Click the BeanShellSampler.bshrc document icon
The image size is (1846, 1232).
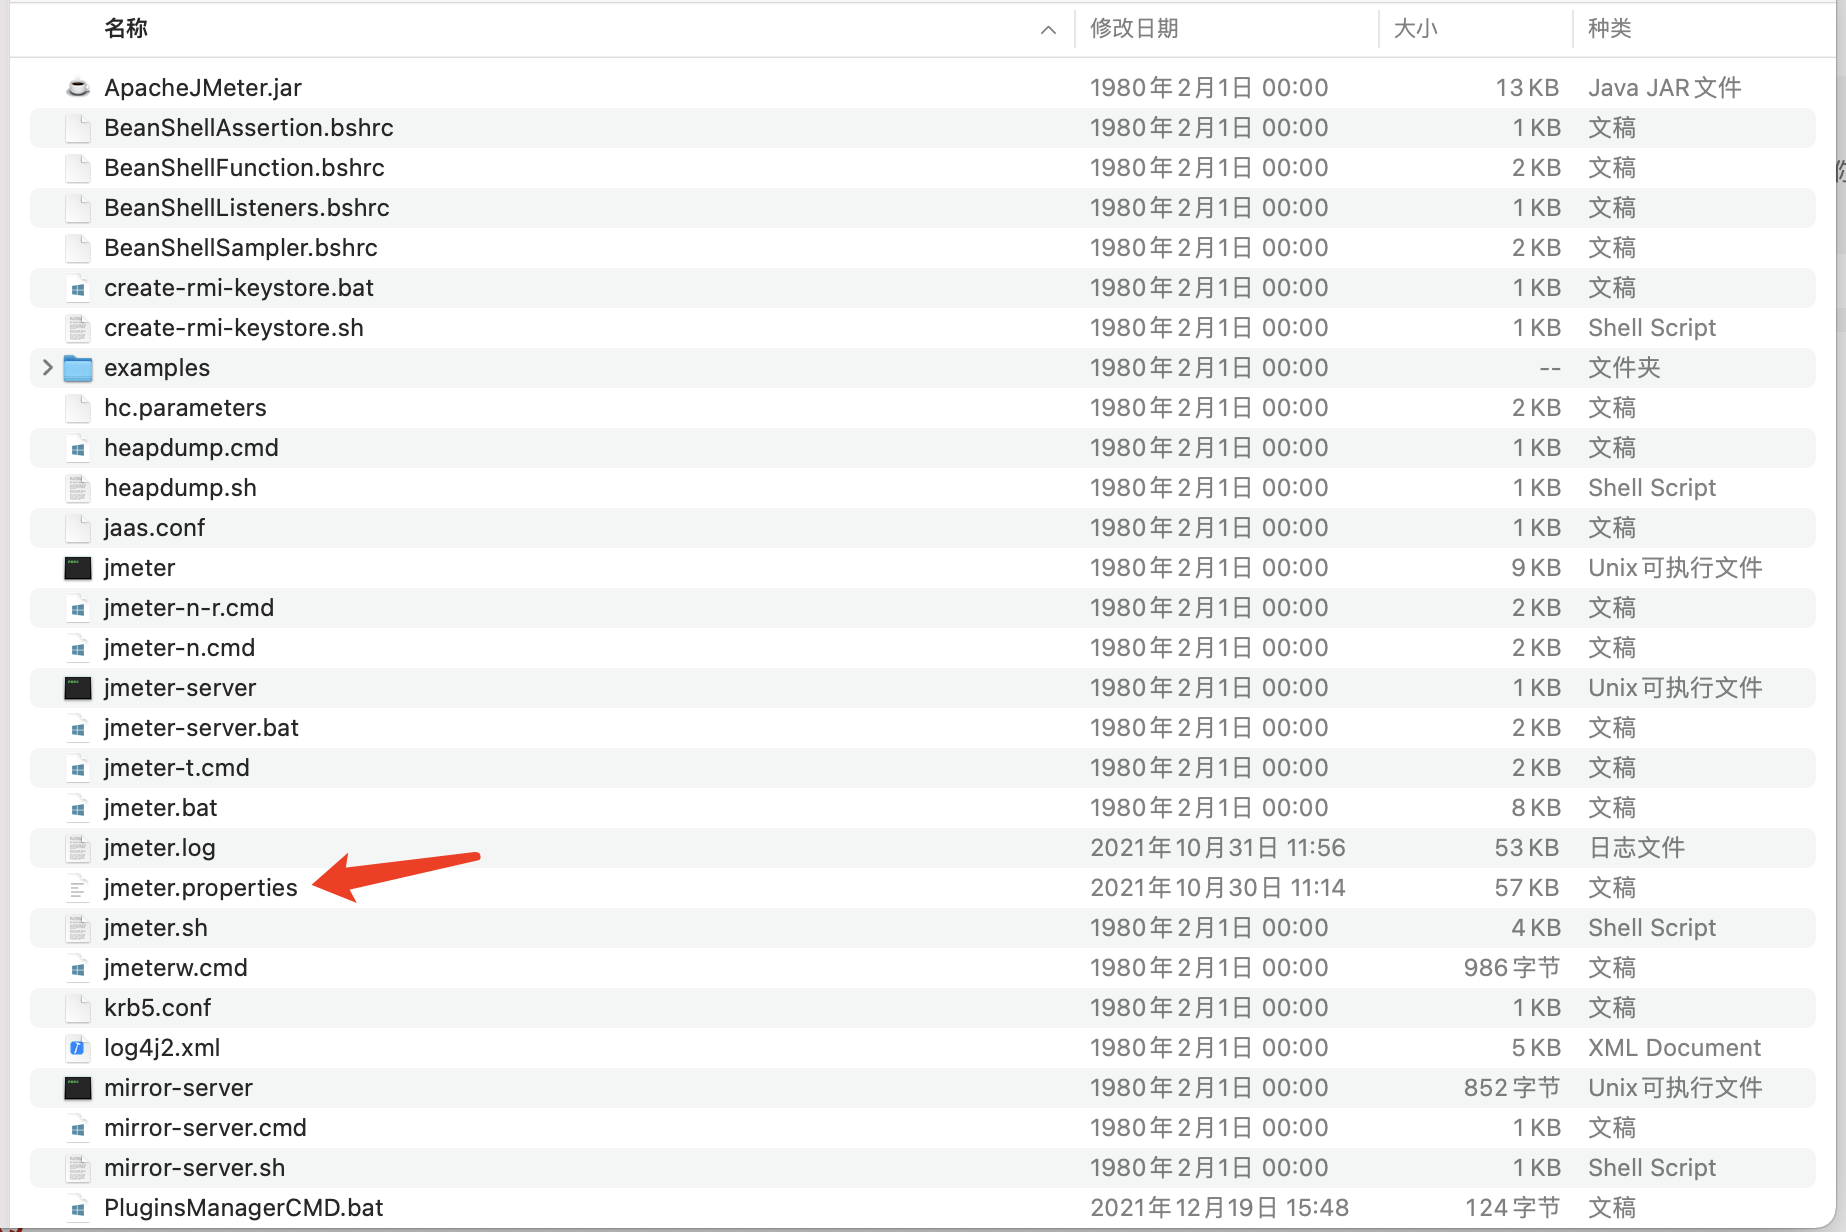tap(78, 248)
